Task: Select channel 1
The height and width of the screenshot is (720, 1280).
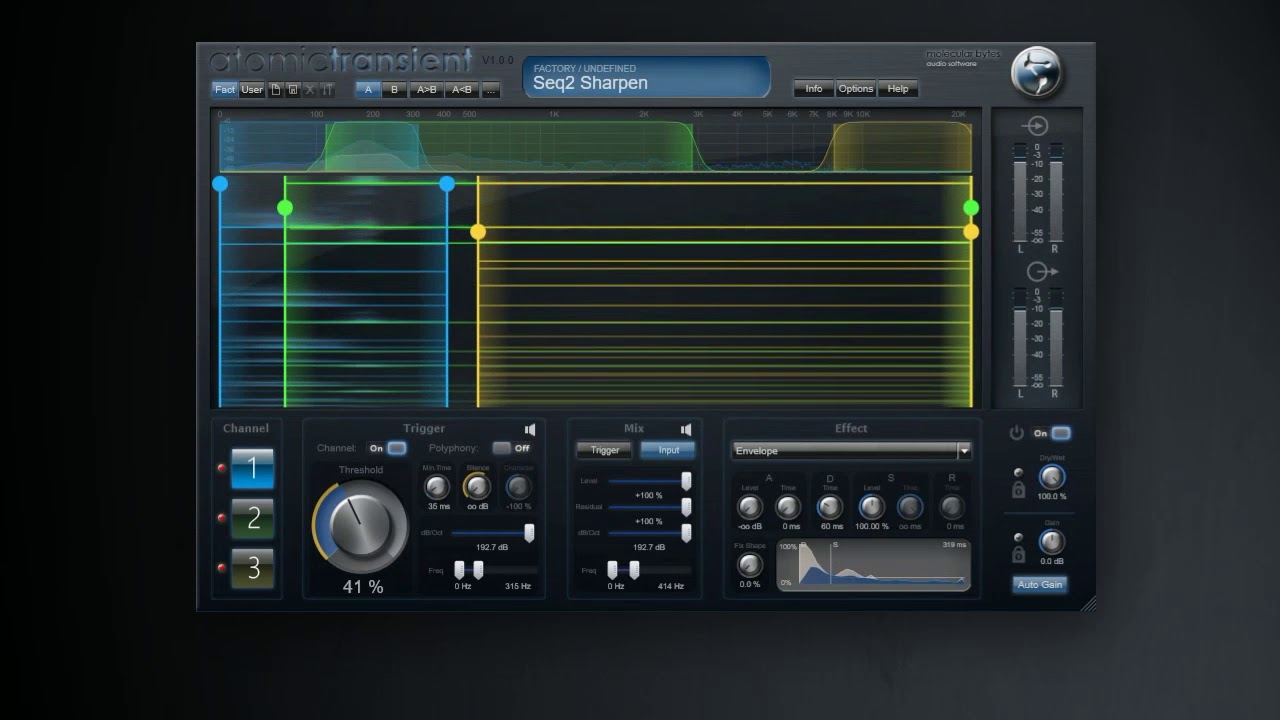Action: (x=253, y=468)
